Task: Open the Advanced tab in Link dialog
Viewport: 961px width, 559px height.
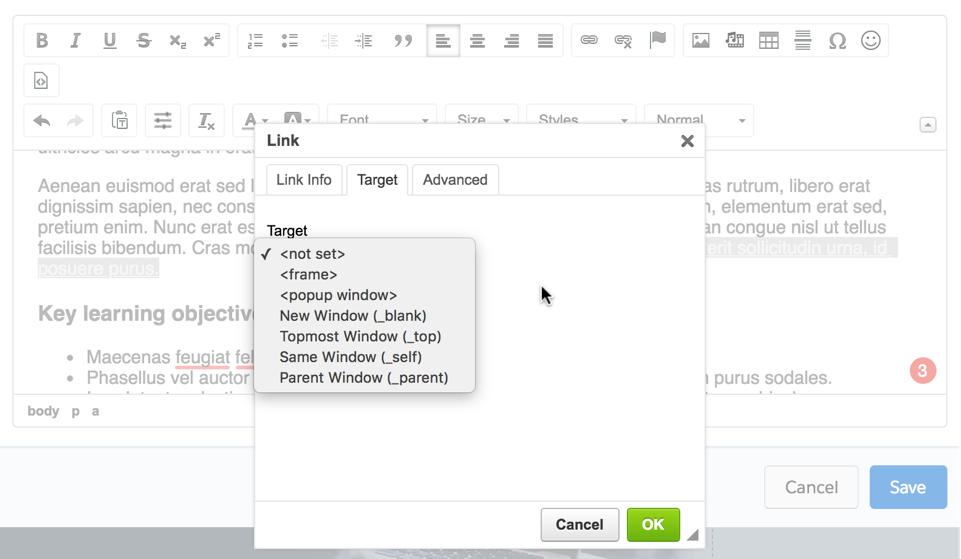Action: coord(455,180)
